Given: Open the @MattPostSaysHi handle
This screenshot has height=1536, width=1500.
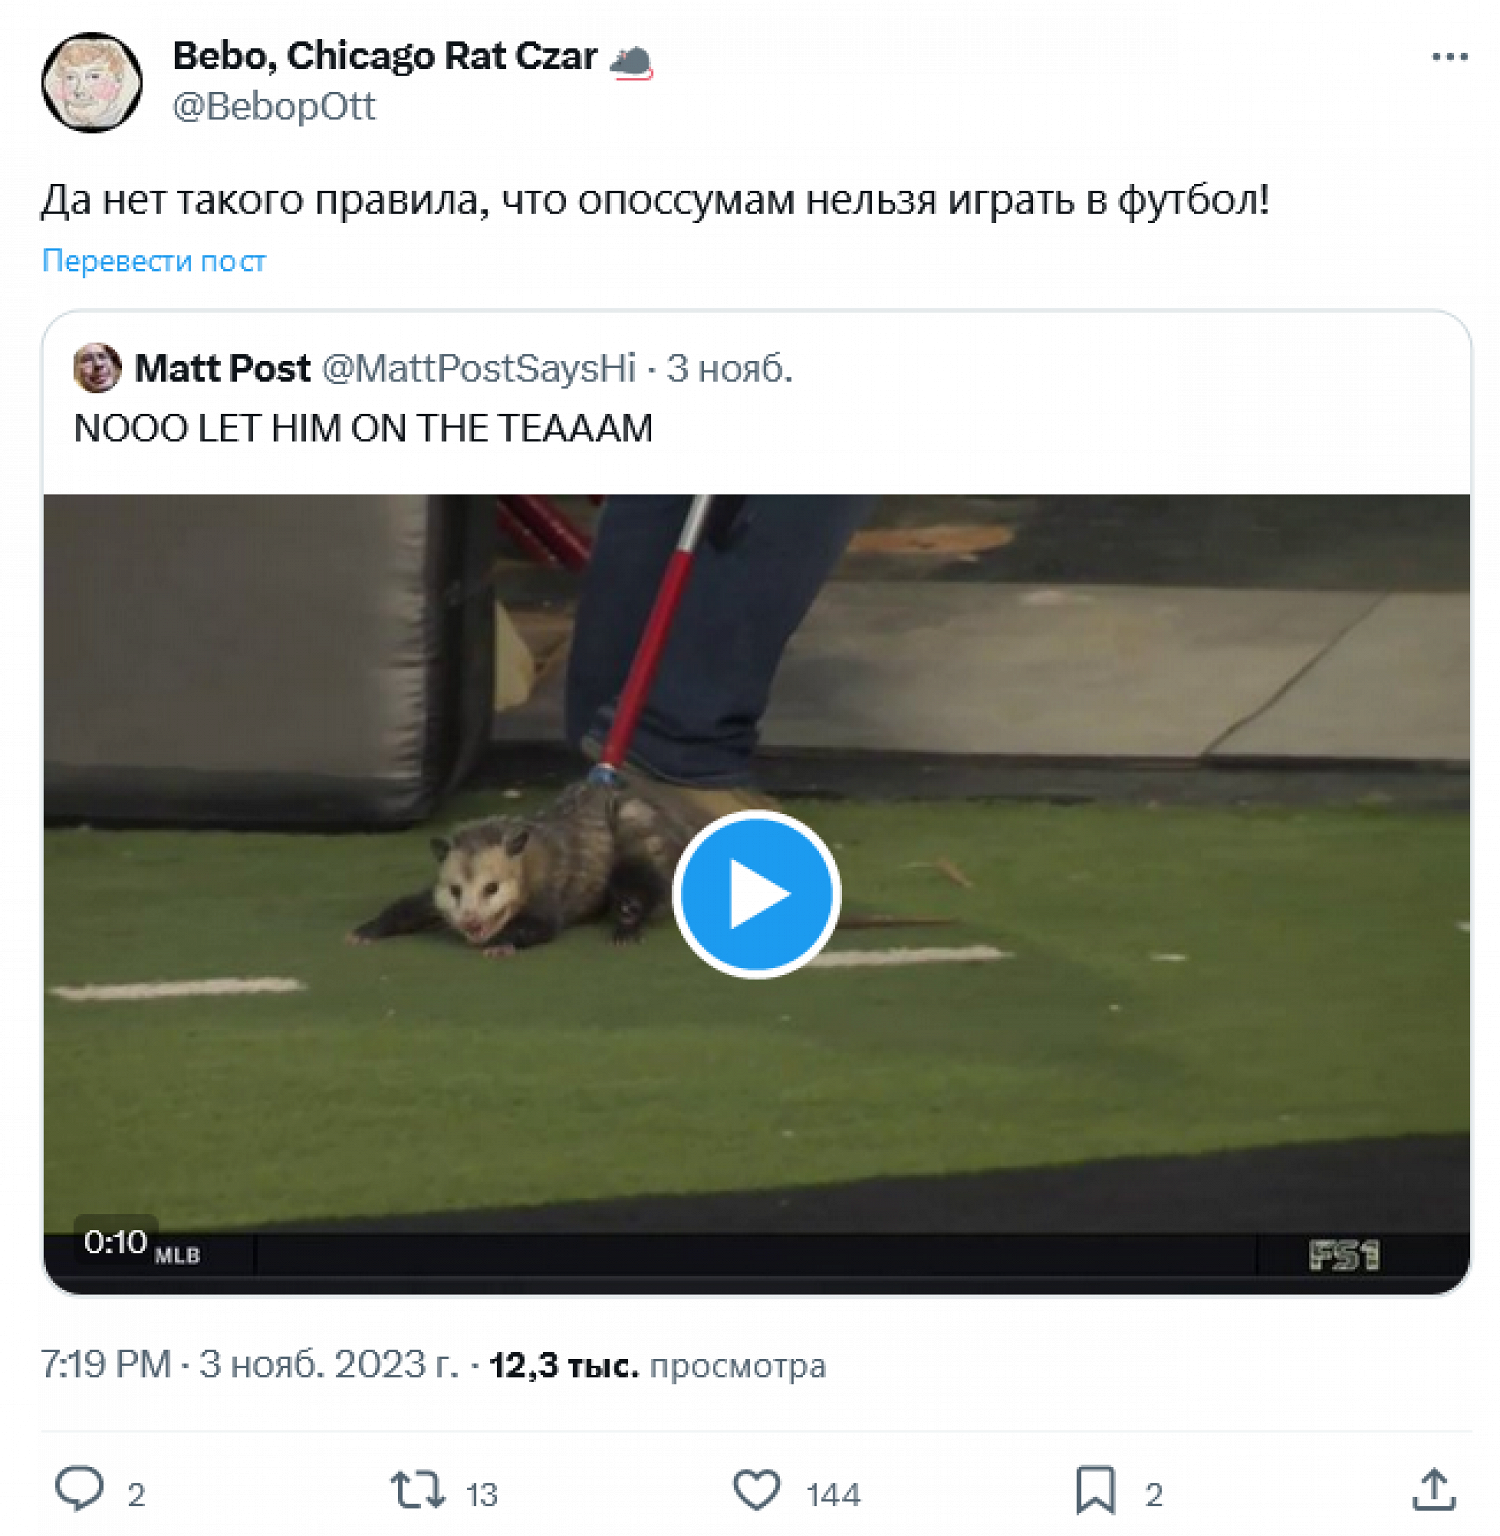Looking at the screenshot, I should point(479,368).
